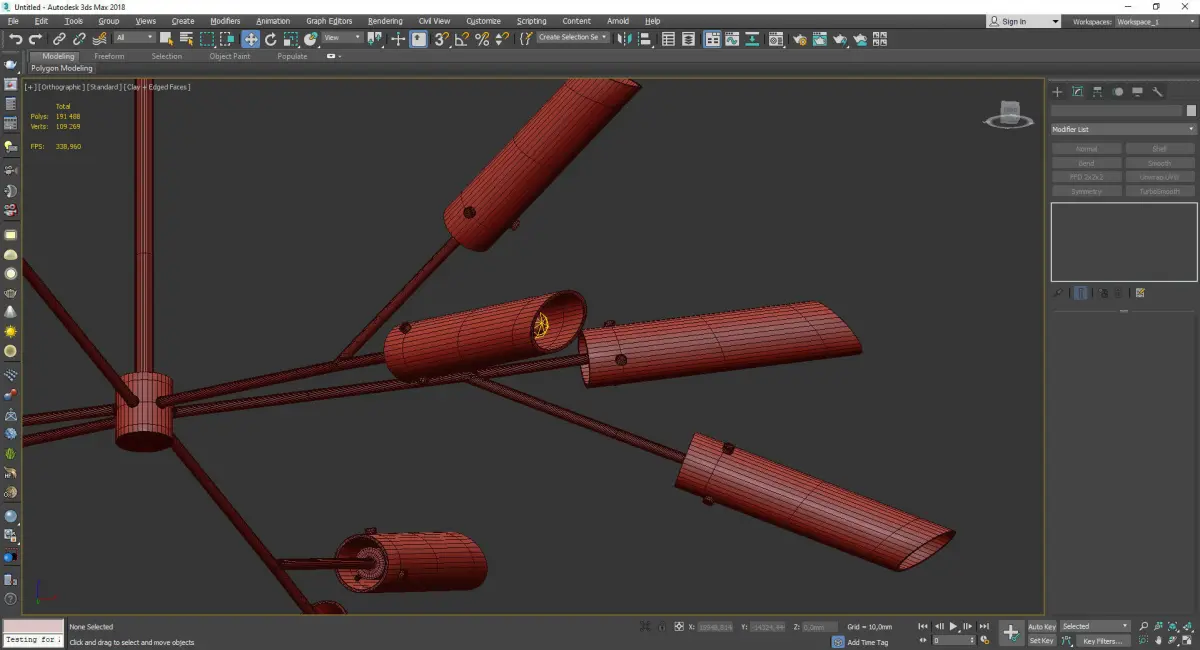Image resolution: width=1200 pixels, height=650 pixels.
Task: Open the Material Editor icon
Action: pos(775,39)
